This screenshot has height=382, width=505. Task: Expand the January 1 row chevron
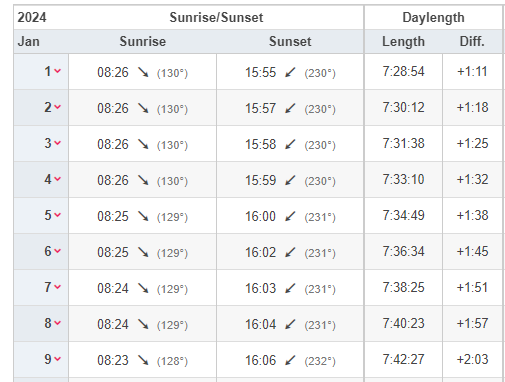coord(58,71)
